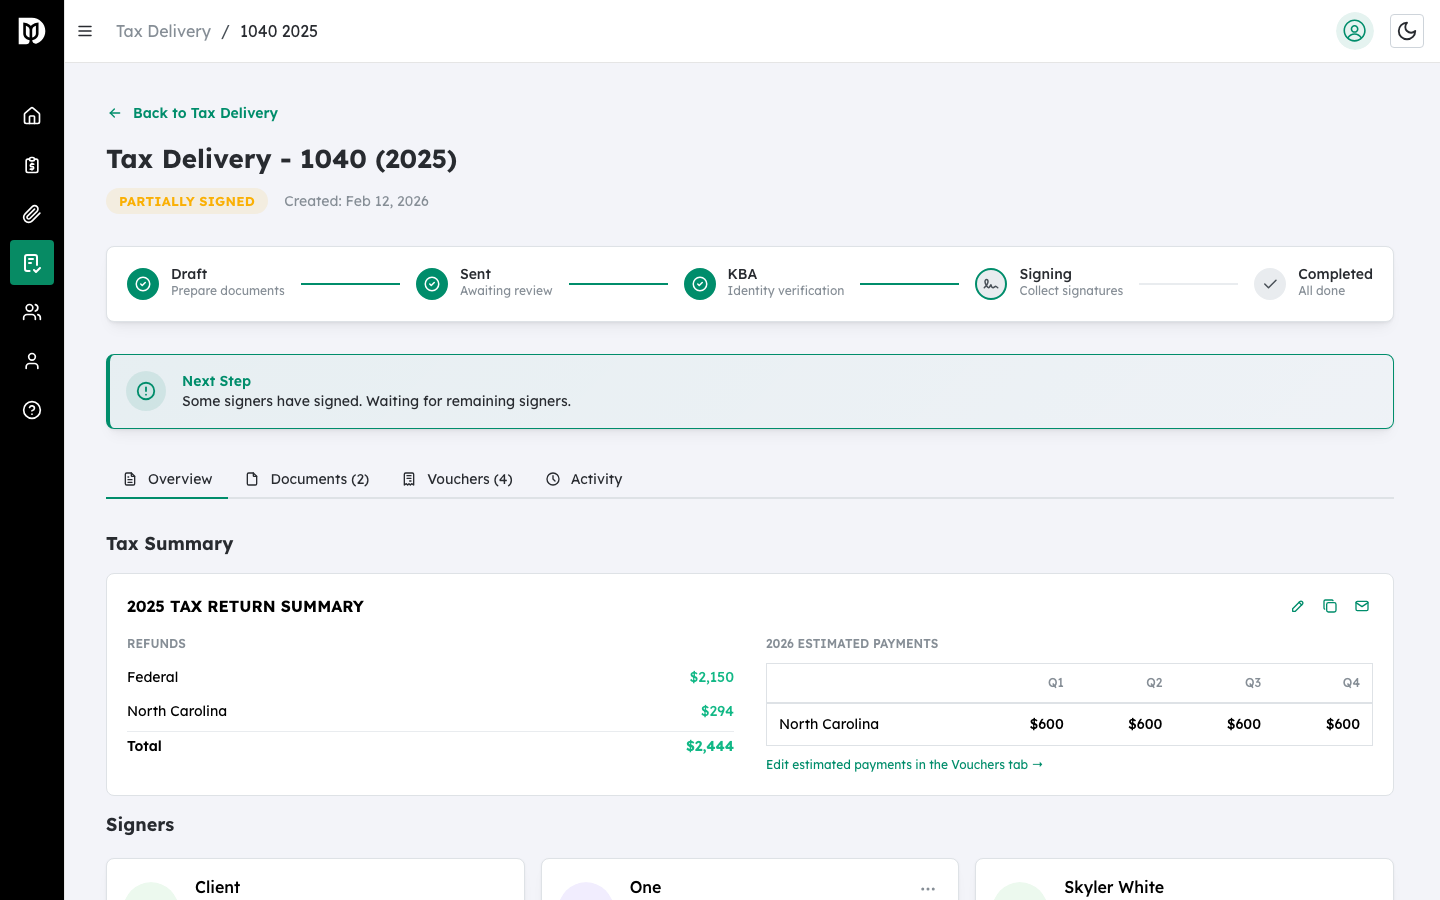
Task: Open Help via the question mark icon
Action: pos(32,410)
